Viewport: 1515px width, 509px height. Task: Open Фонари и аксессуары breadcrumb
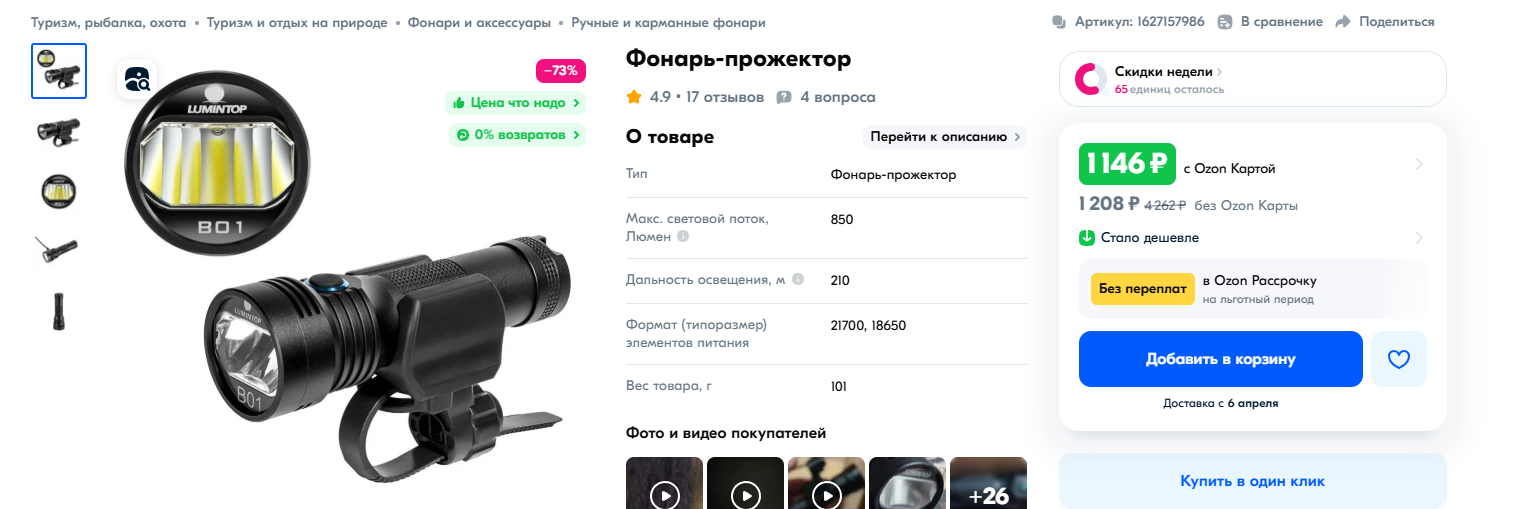479,22
